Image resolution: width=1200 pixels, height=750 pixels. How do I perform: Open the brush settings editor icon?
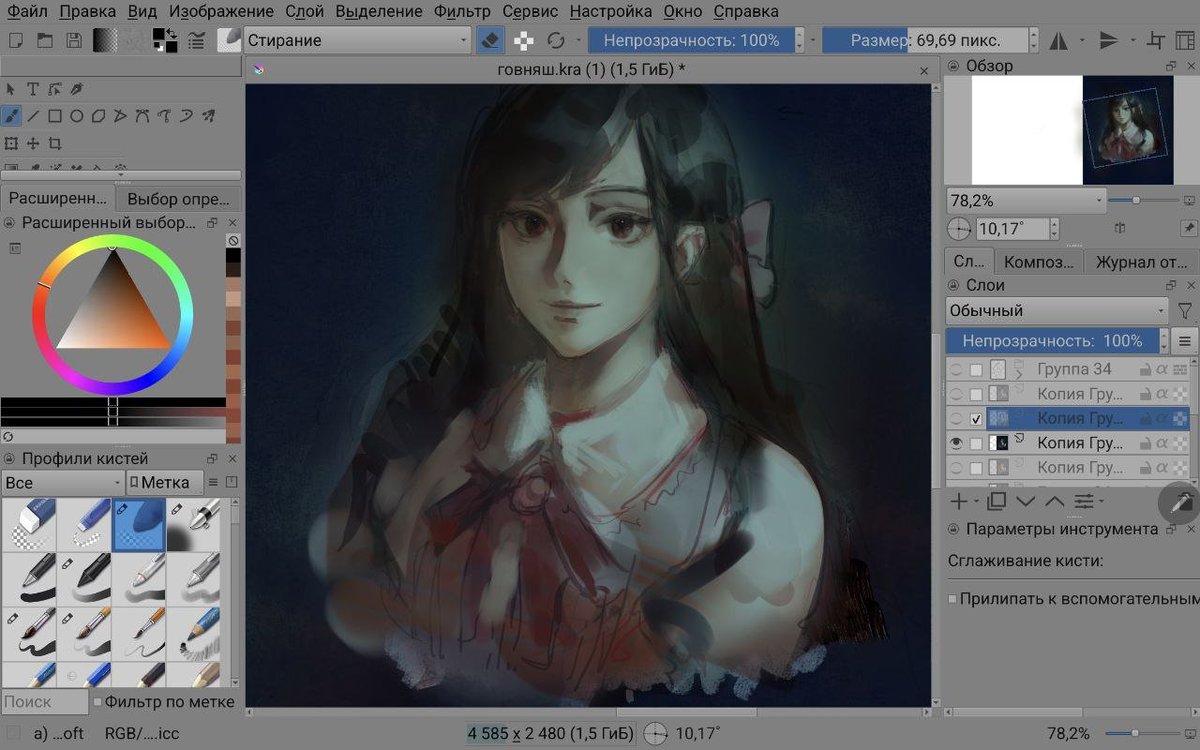coord(196,40)
